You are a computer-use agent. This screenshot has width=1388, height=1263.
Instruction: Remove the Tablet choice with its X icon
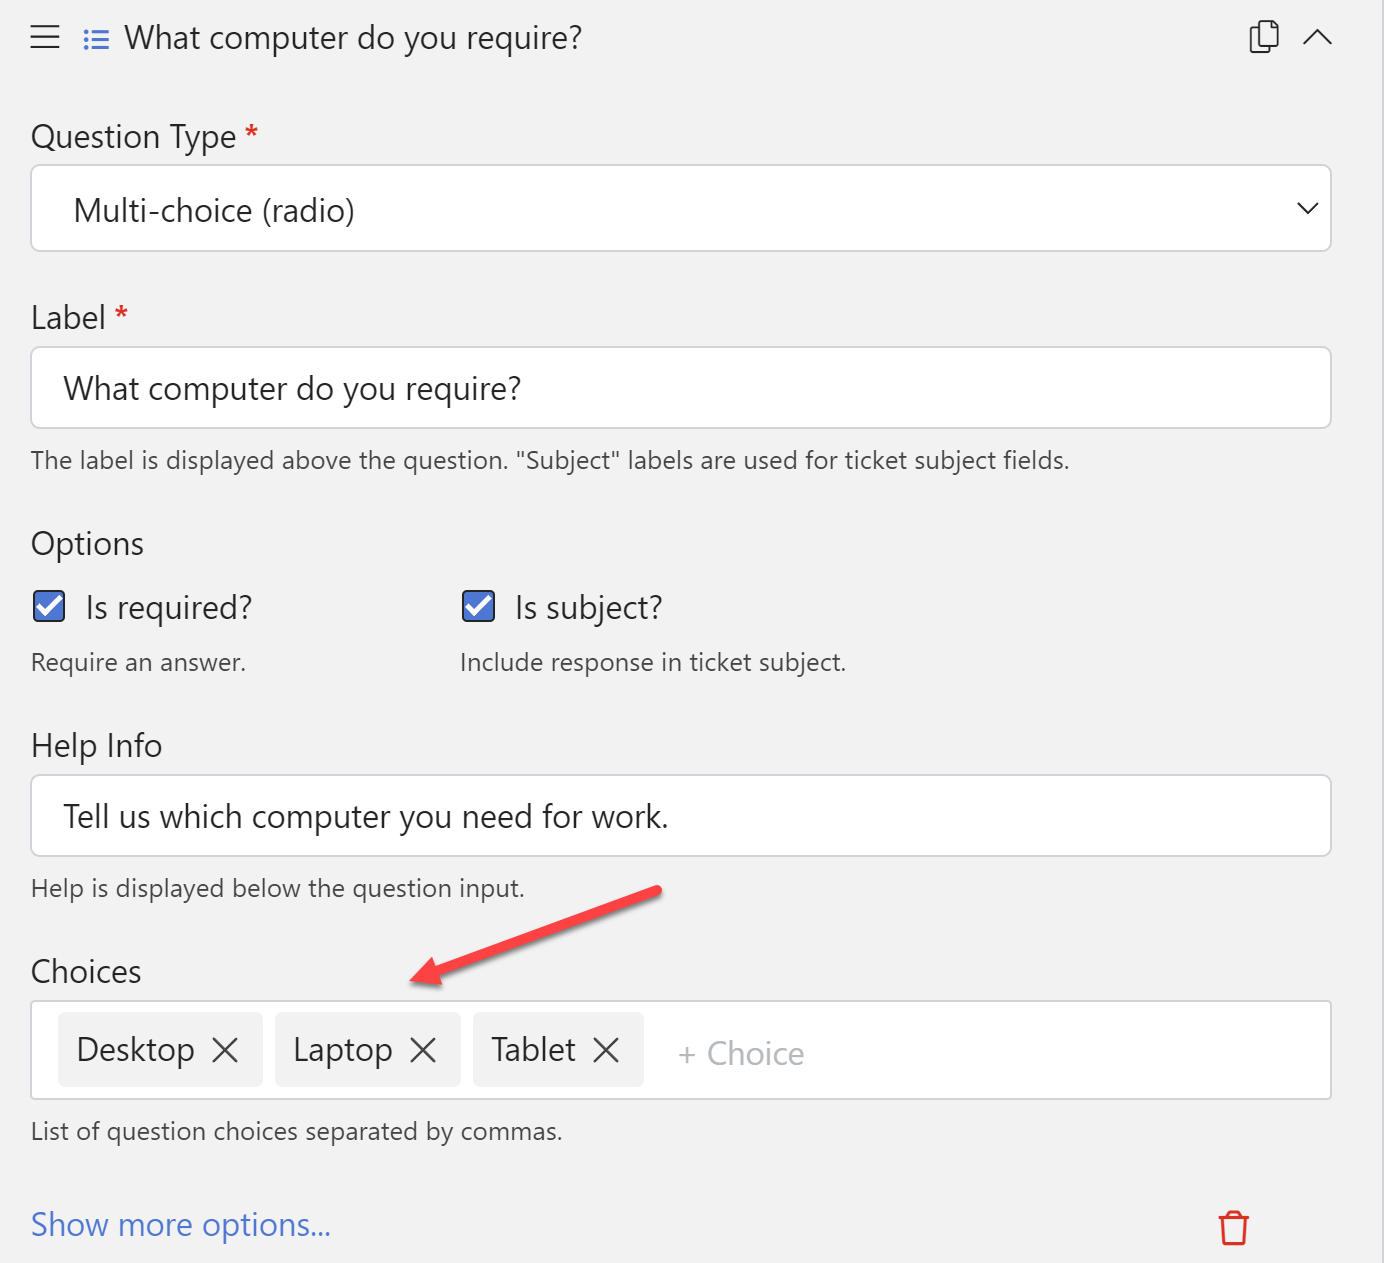606,1049
